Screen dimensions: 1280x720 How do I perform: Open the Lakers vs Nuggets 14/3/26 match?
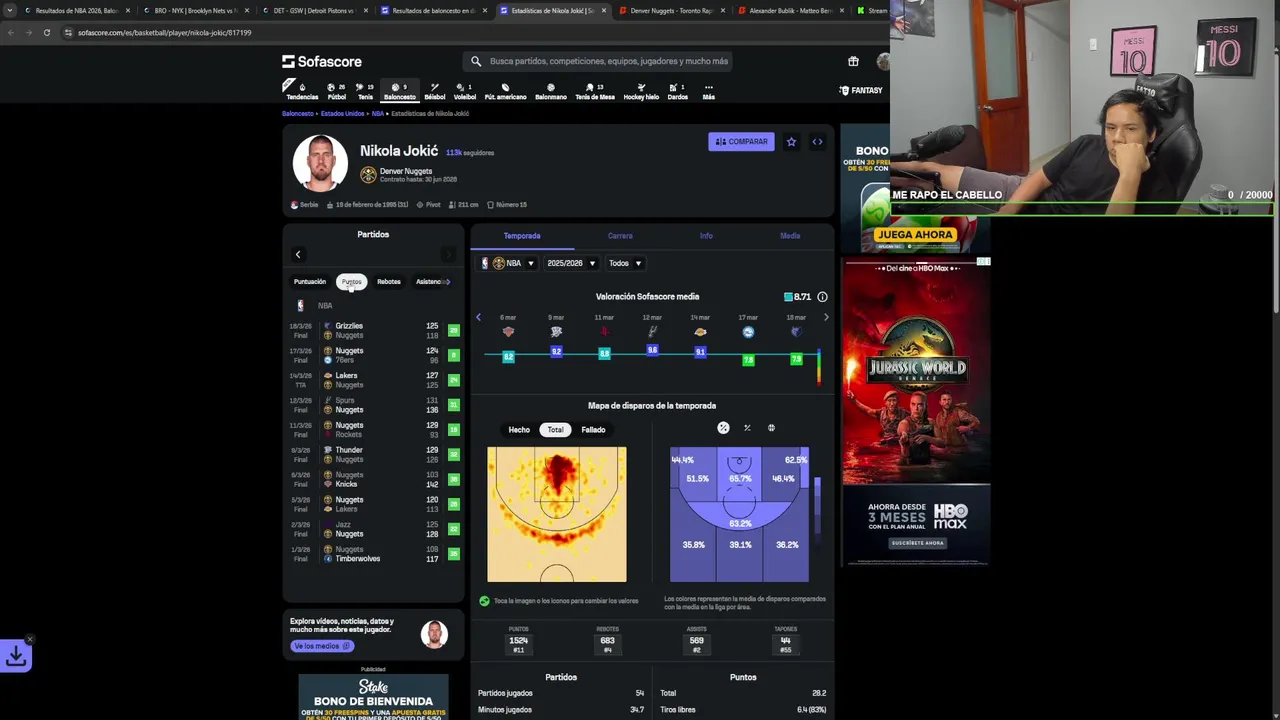(373, 380)
